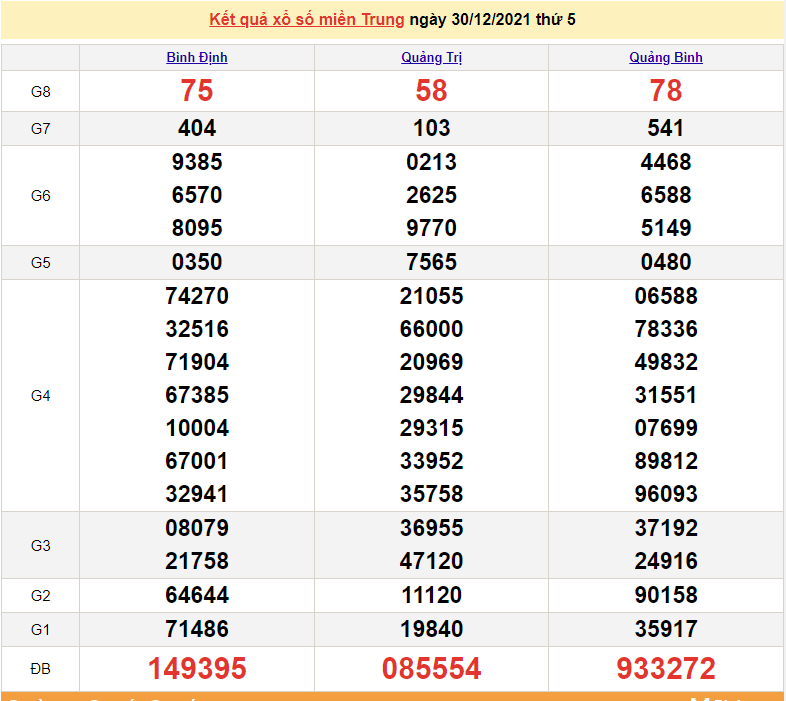
Task: Open the Quảng Trị province link
Action: click(x=431, y=57)
